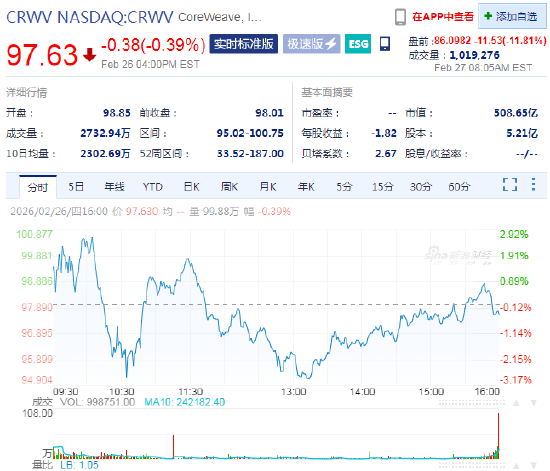Open the 在APP中查看 link
Viewport: 550px width, 471px height.
[x=443, y=16]
